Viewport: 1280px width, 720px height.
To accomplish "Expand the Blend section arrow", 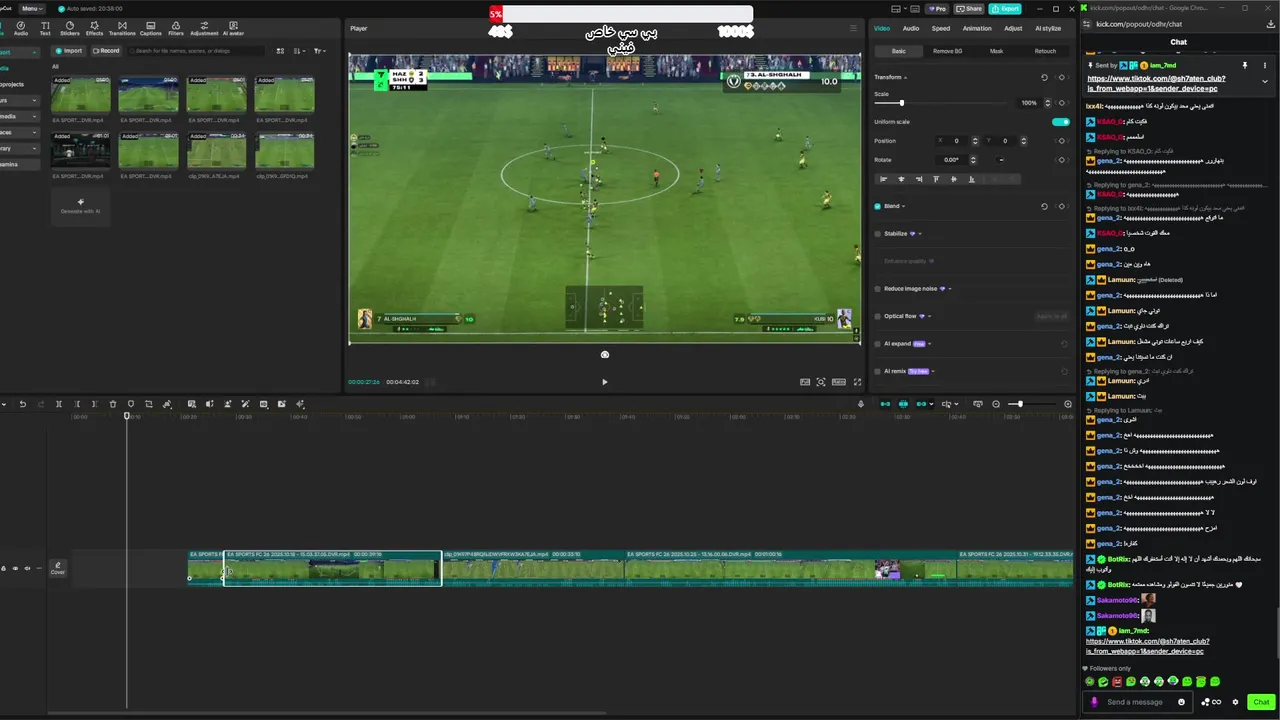I will 904,206.
